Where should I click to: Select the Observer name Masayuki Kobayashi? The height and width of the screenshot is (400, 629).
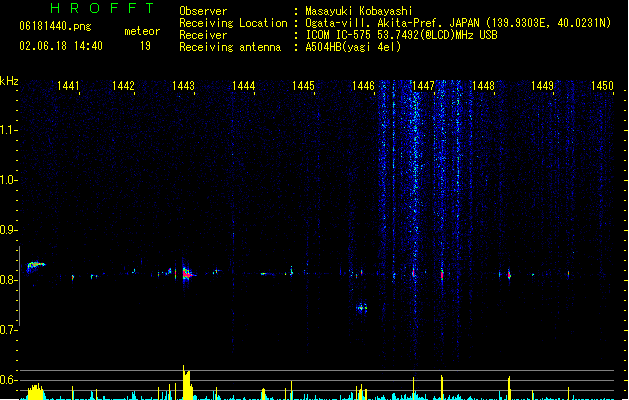pos(359,11)
